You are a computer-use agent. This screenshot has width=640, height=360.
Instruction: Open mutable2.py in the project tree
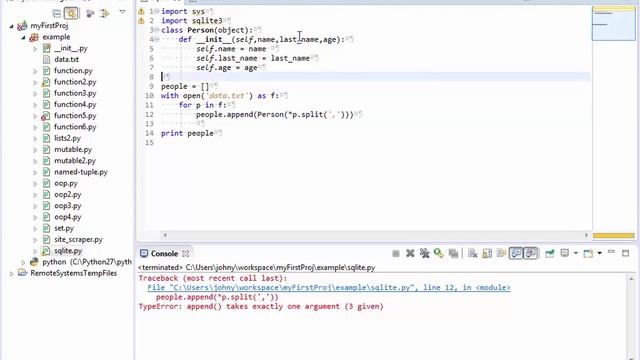(x=75, y=161)
